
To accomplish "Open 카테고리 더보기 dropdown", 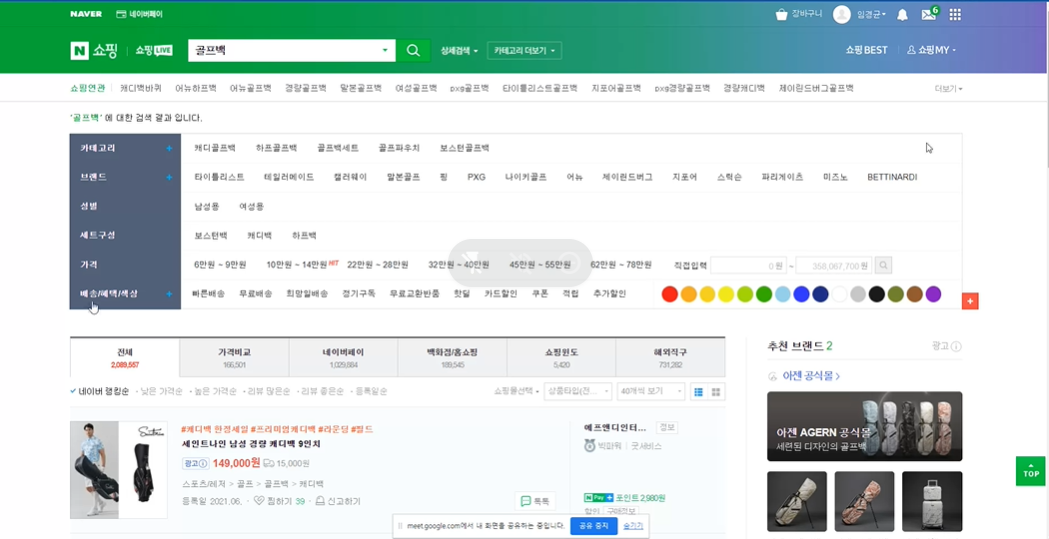I will [524, 51].
